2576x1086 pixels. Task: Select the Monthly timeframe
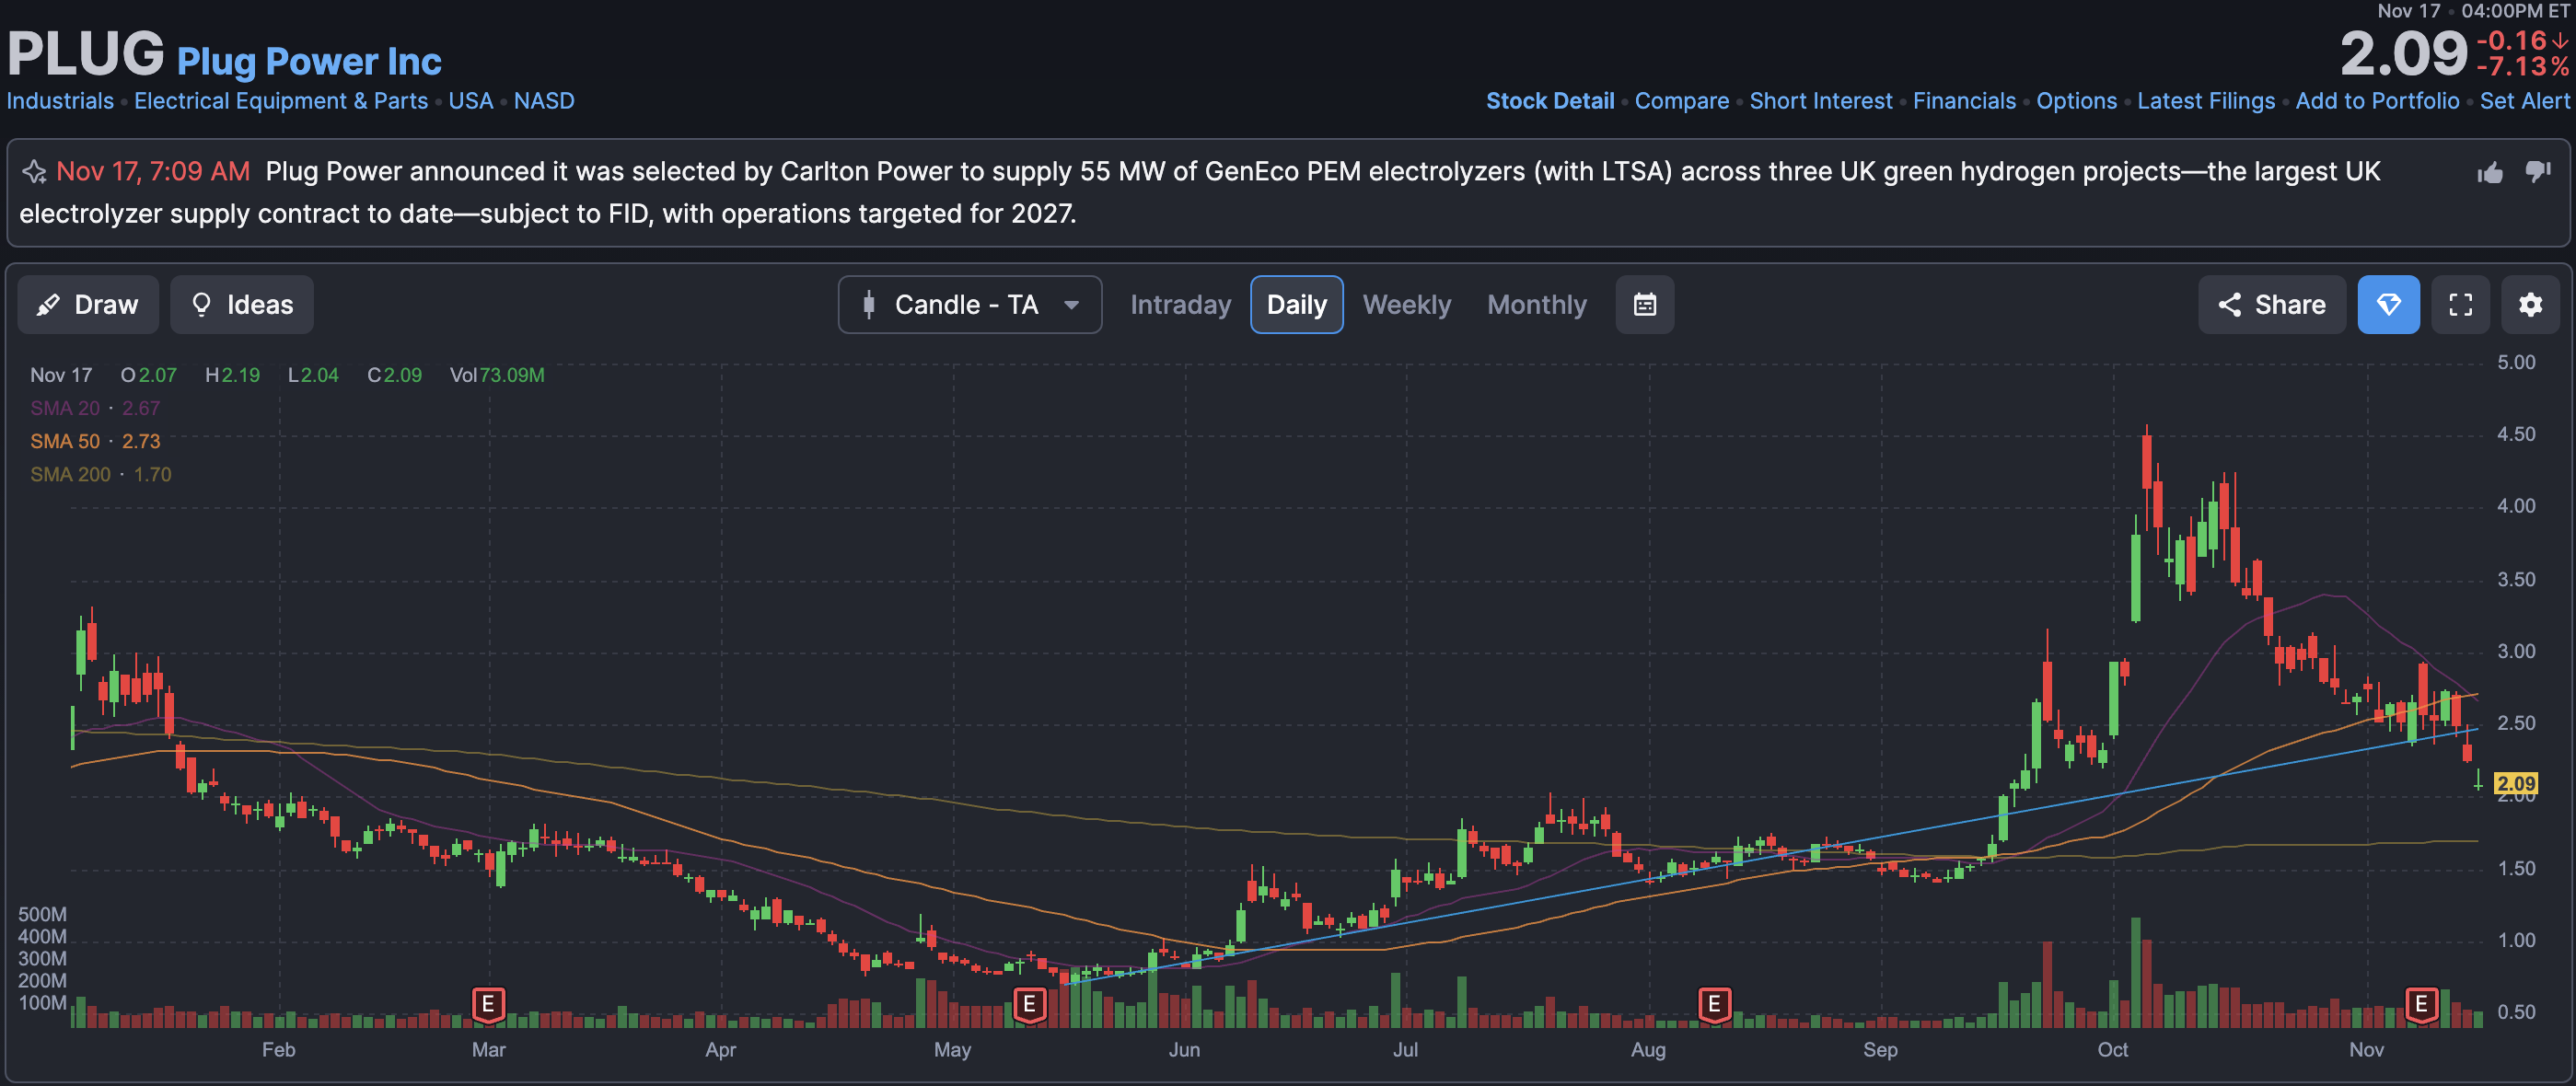coord(1536,305)
